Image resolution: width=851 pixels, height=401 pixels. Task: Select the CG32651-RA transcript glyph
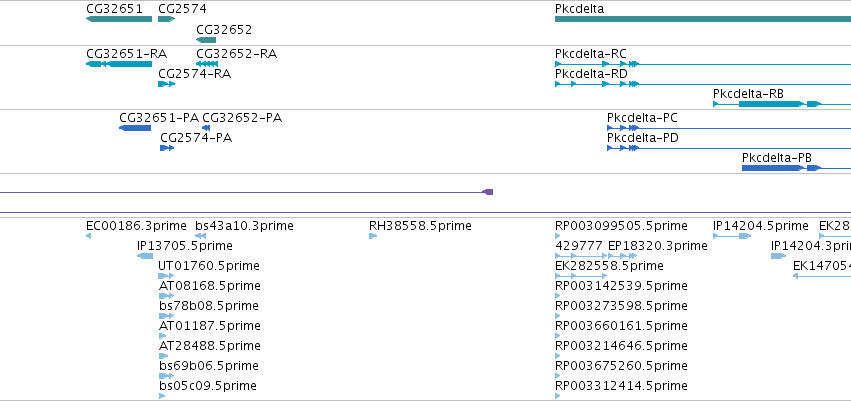[x=119, y=64]
